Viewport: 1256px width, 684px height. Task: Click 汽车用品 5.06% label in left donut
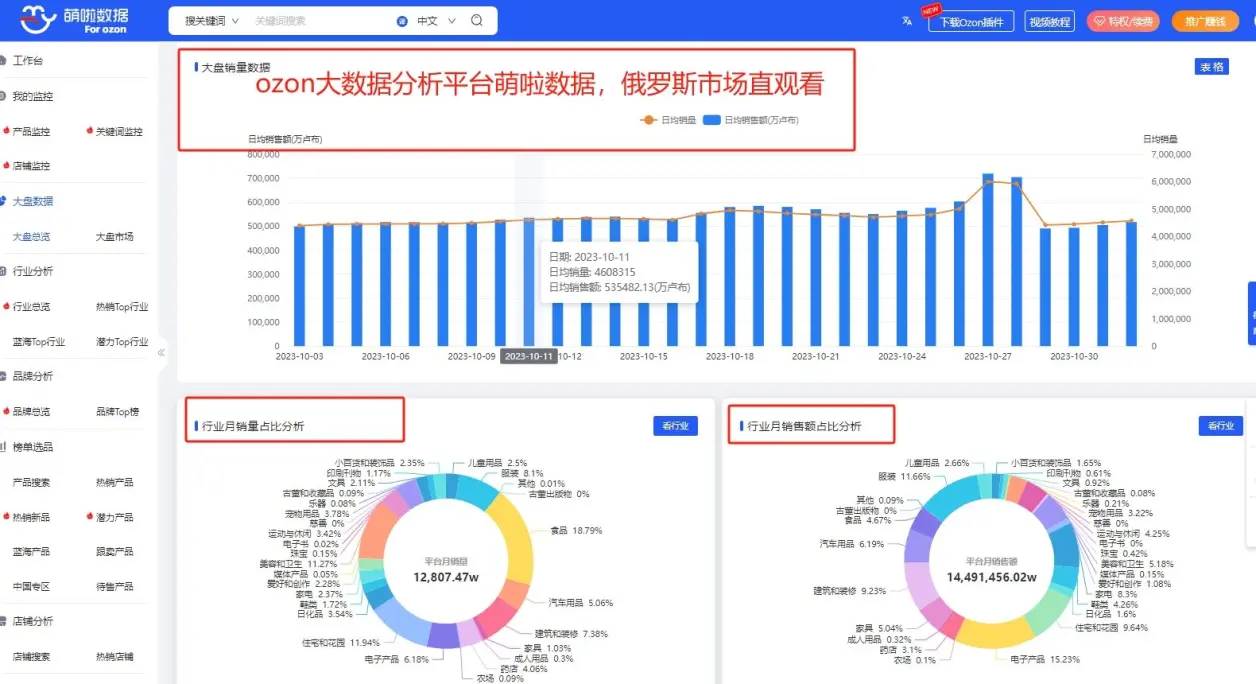point(580,603)
